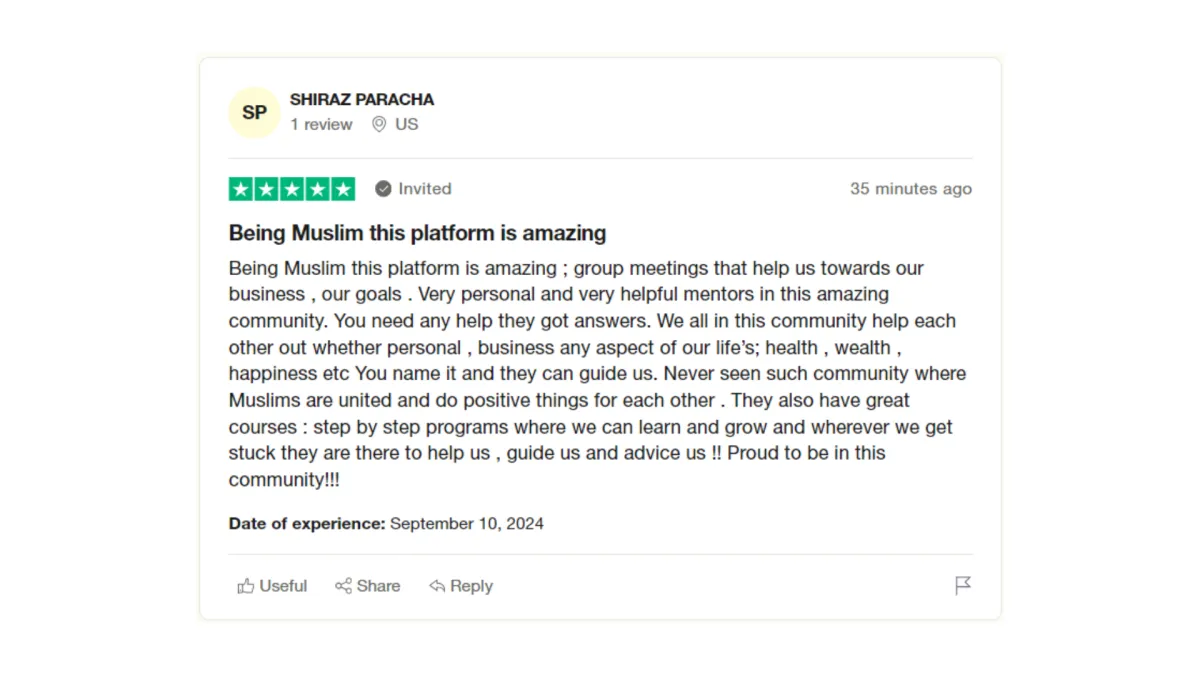Click the SP avatar circle

coord(254,112)
